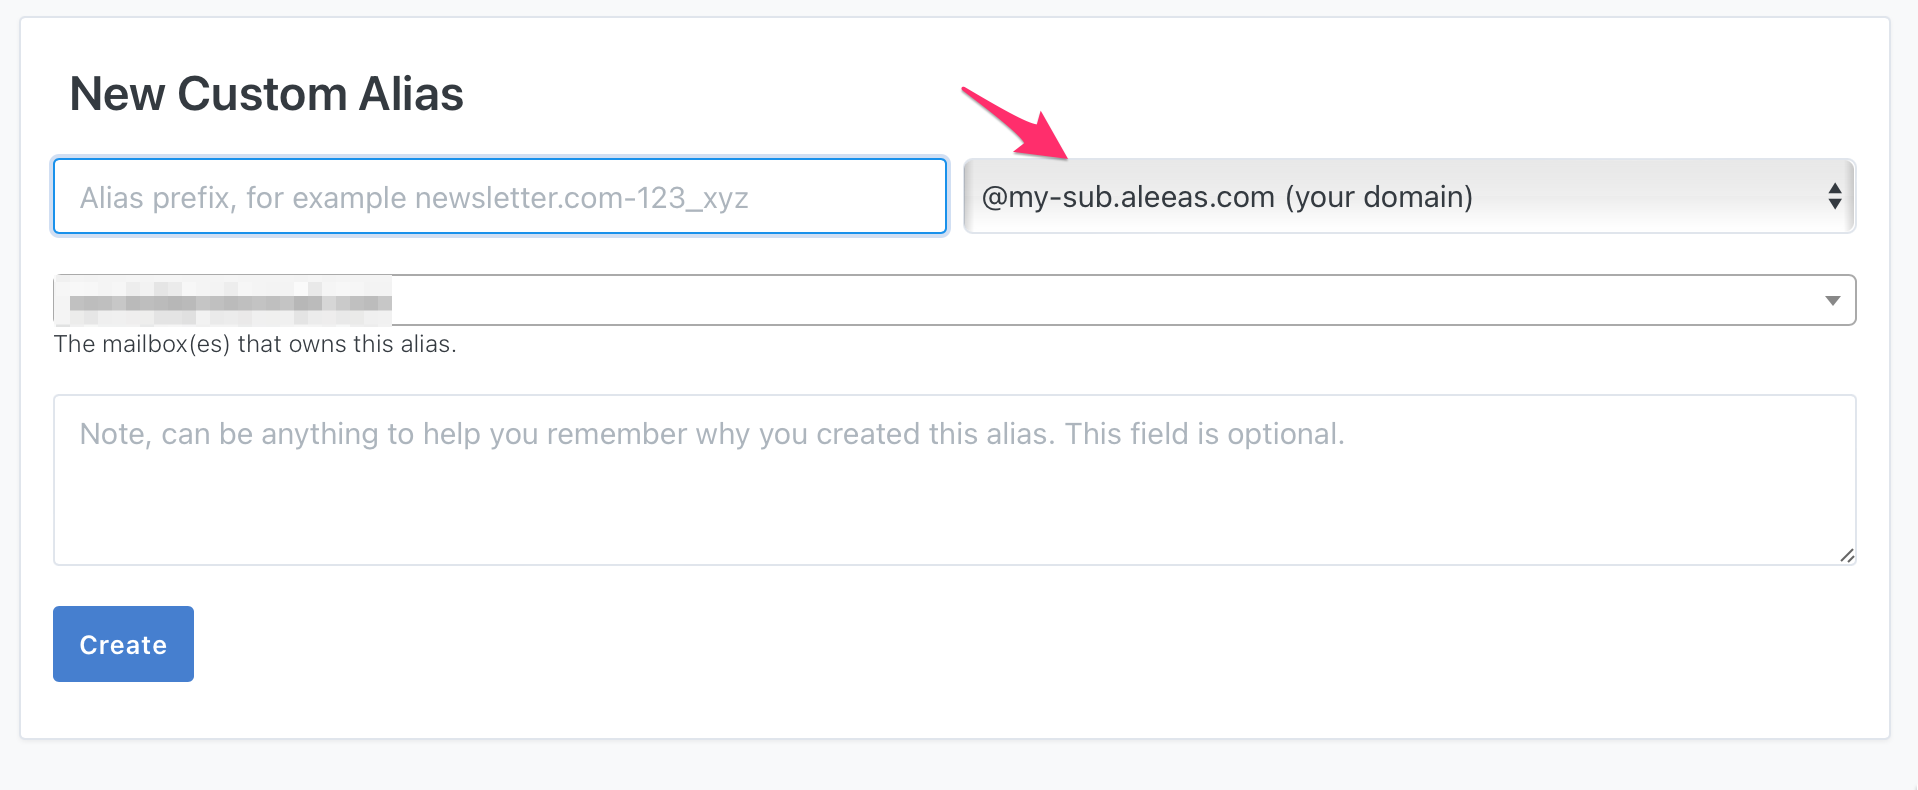Click the optional note placeholder text
Image resolution: width=1918 pixels, height=790 pixels.
pyautogui.click(x=712, y=434)
